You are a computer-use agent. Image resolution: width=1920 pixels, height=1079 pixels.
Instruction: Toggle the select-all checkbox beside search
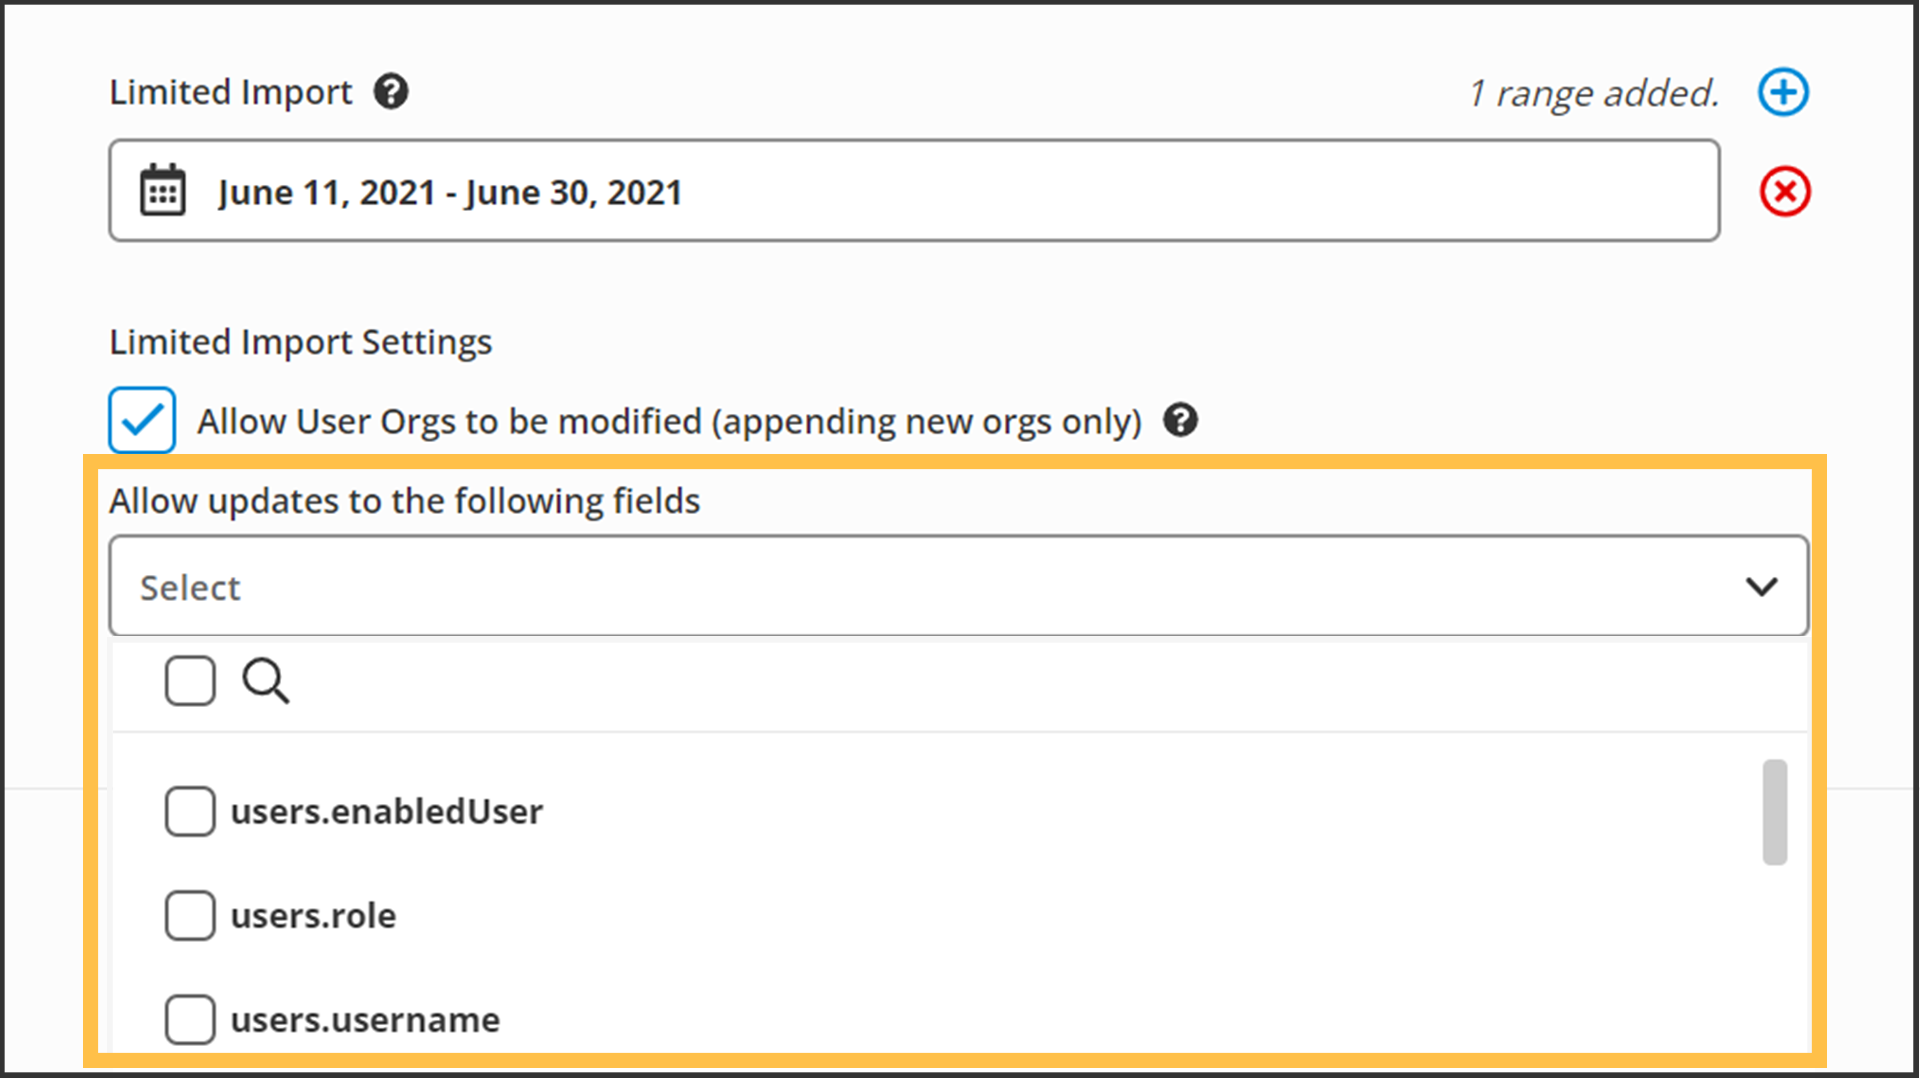click(190, 681)
